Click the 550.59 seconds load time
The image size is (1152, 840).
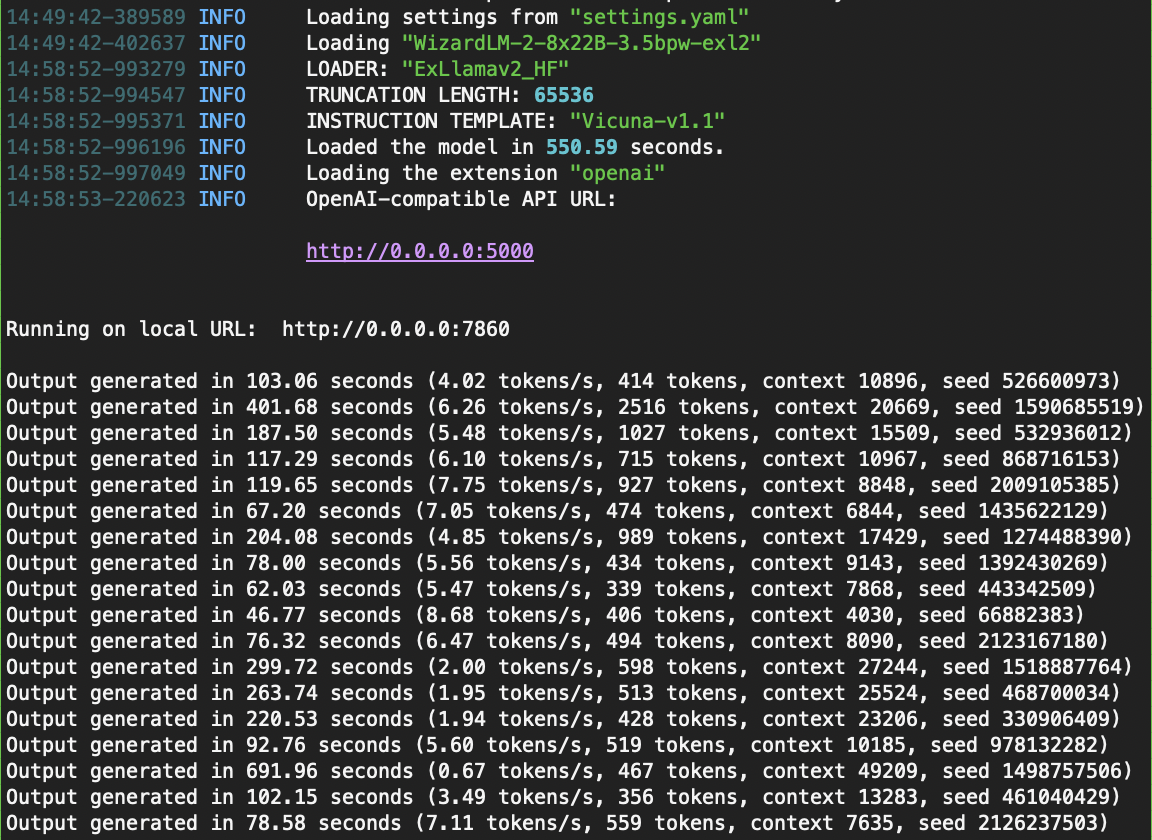(x=576, y=147)
